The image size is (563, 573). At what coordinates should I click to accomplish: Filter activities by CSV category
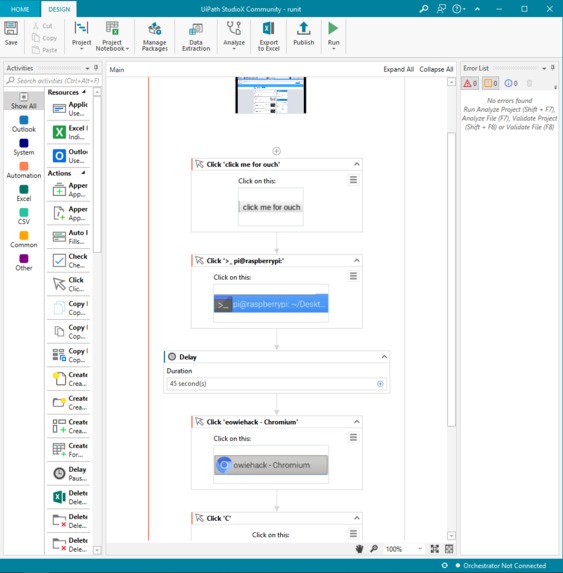click(24, 216)
